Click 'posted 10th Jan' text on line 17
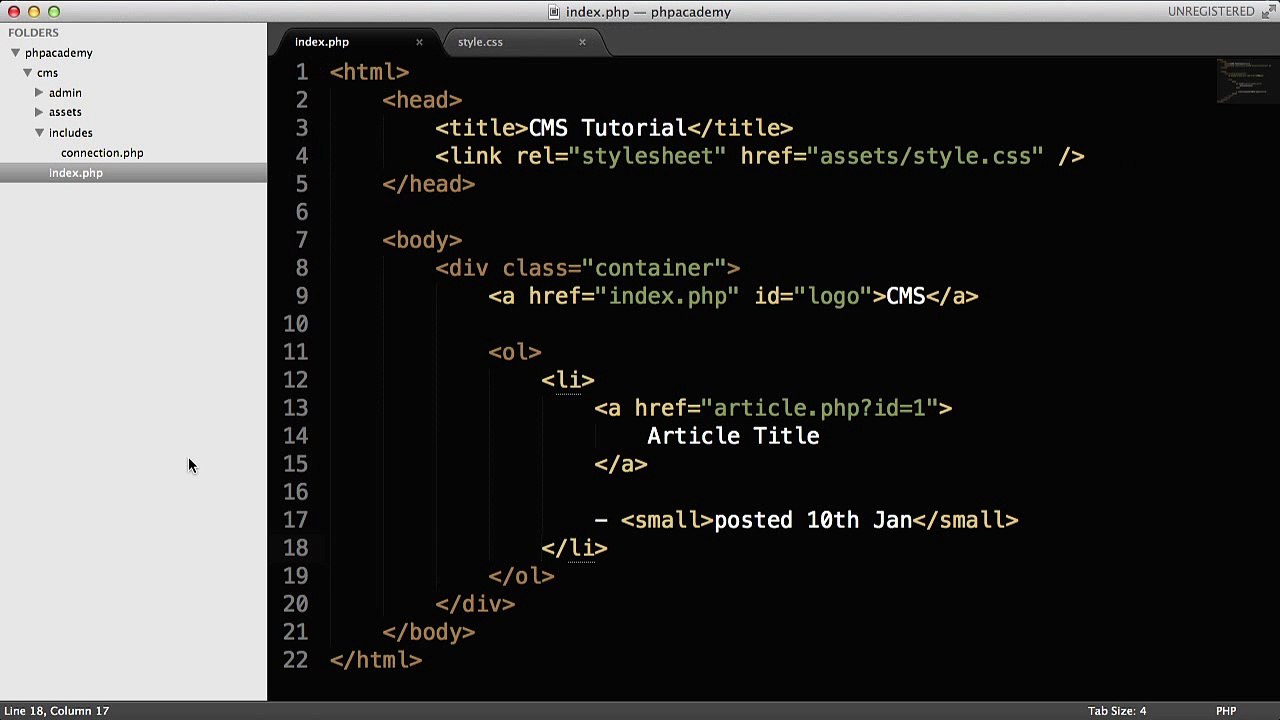The image size is (1280, 720). (x=813, y=520)
